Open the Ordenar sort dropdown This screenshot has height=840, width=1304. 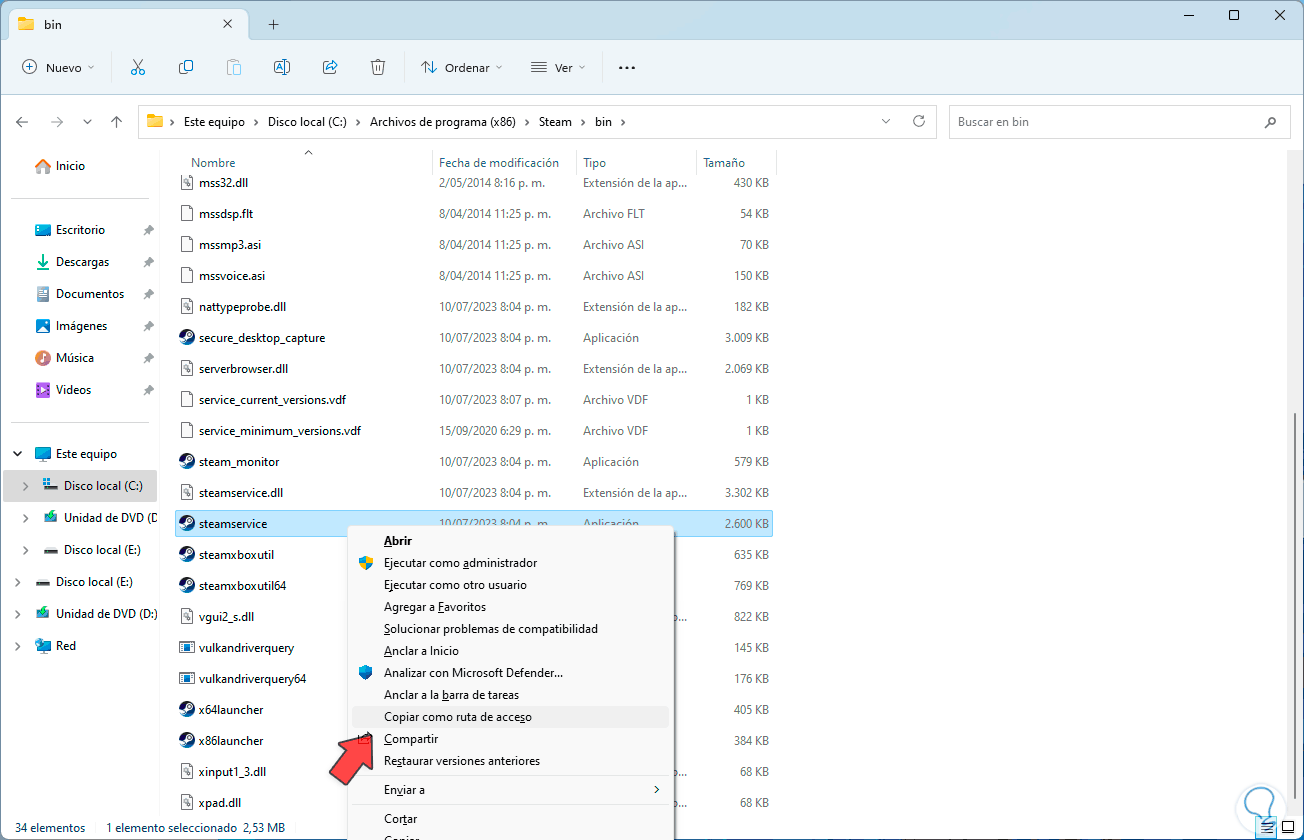[461, 68]
